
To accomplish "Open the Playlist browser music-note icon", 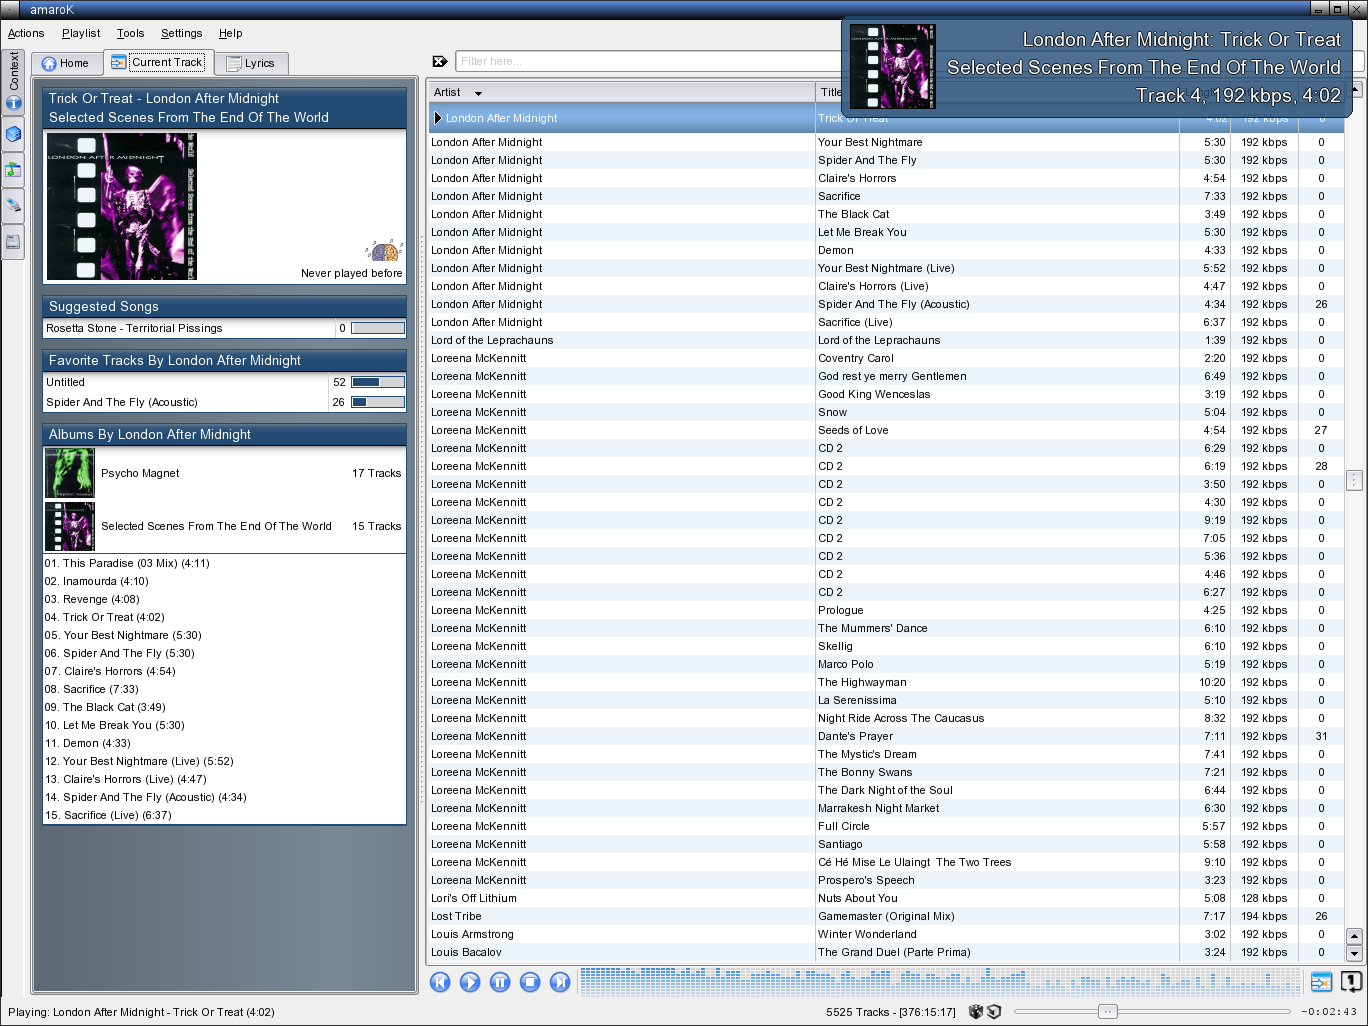I will (x=13, y=170).
